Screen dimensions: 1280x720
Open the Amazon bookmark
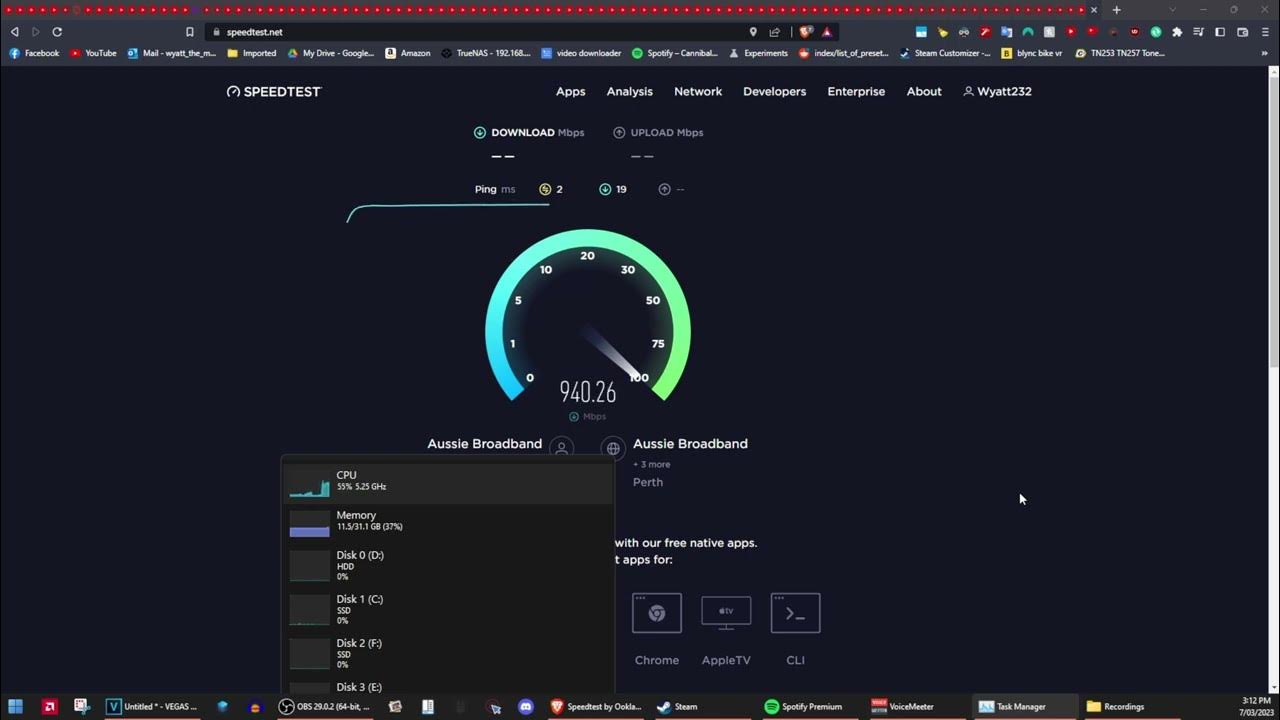(408, 53)
